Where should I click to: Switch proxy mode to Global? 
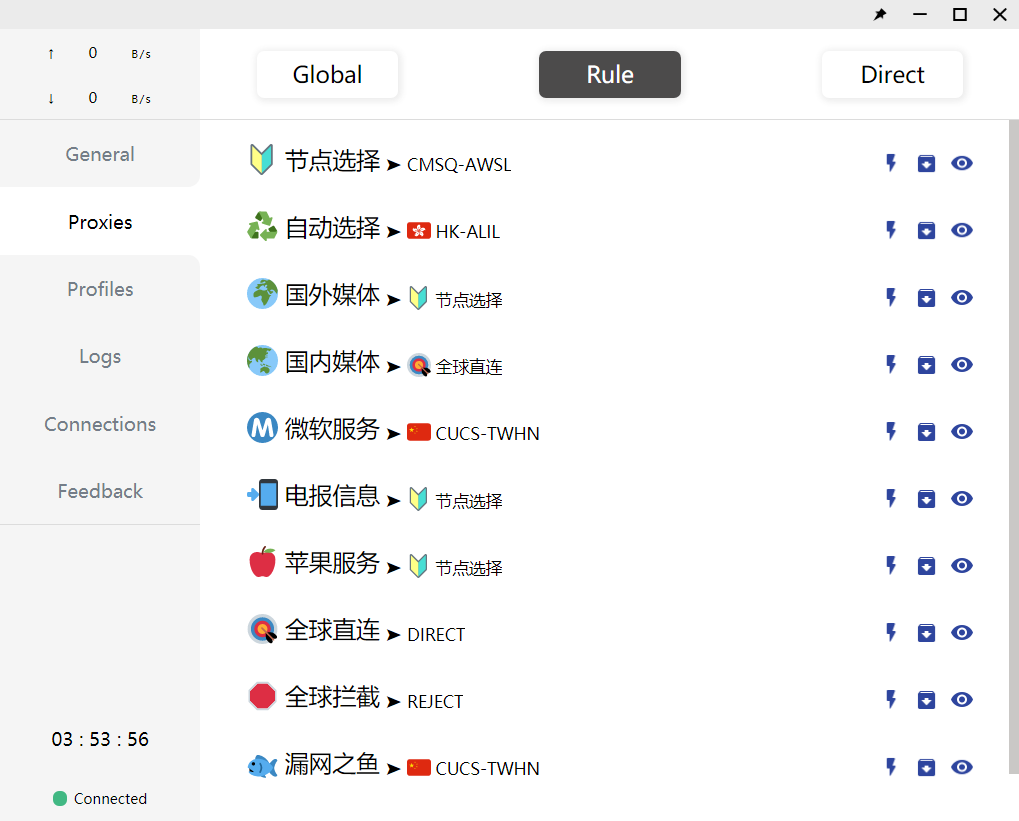(327, 75)
